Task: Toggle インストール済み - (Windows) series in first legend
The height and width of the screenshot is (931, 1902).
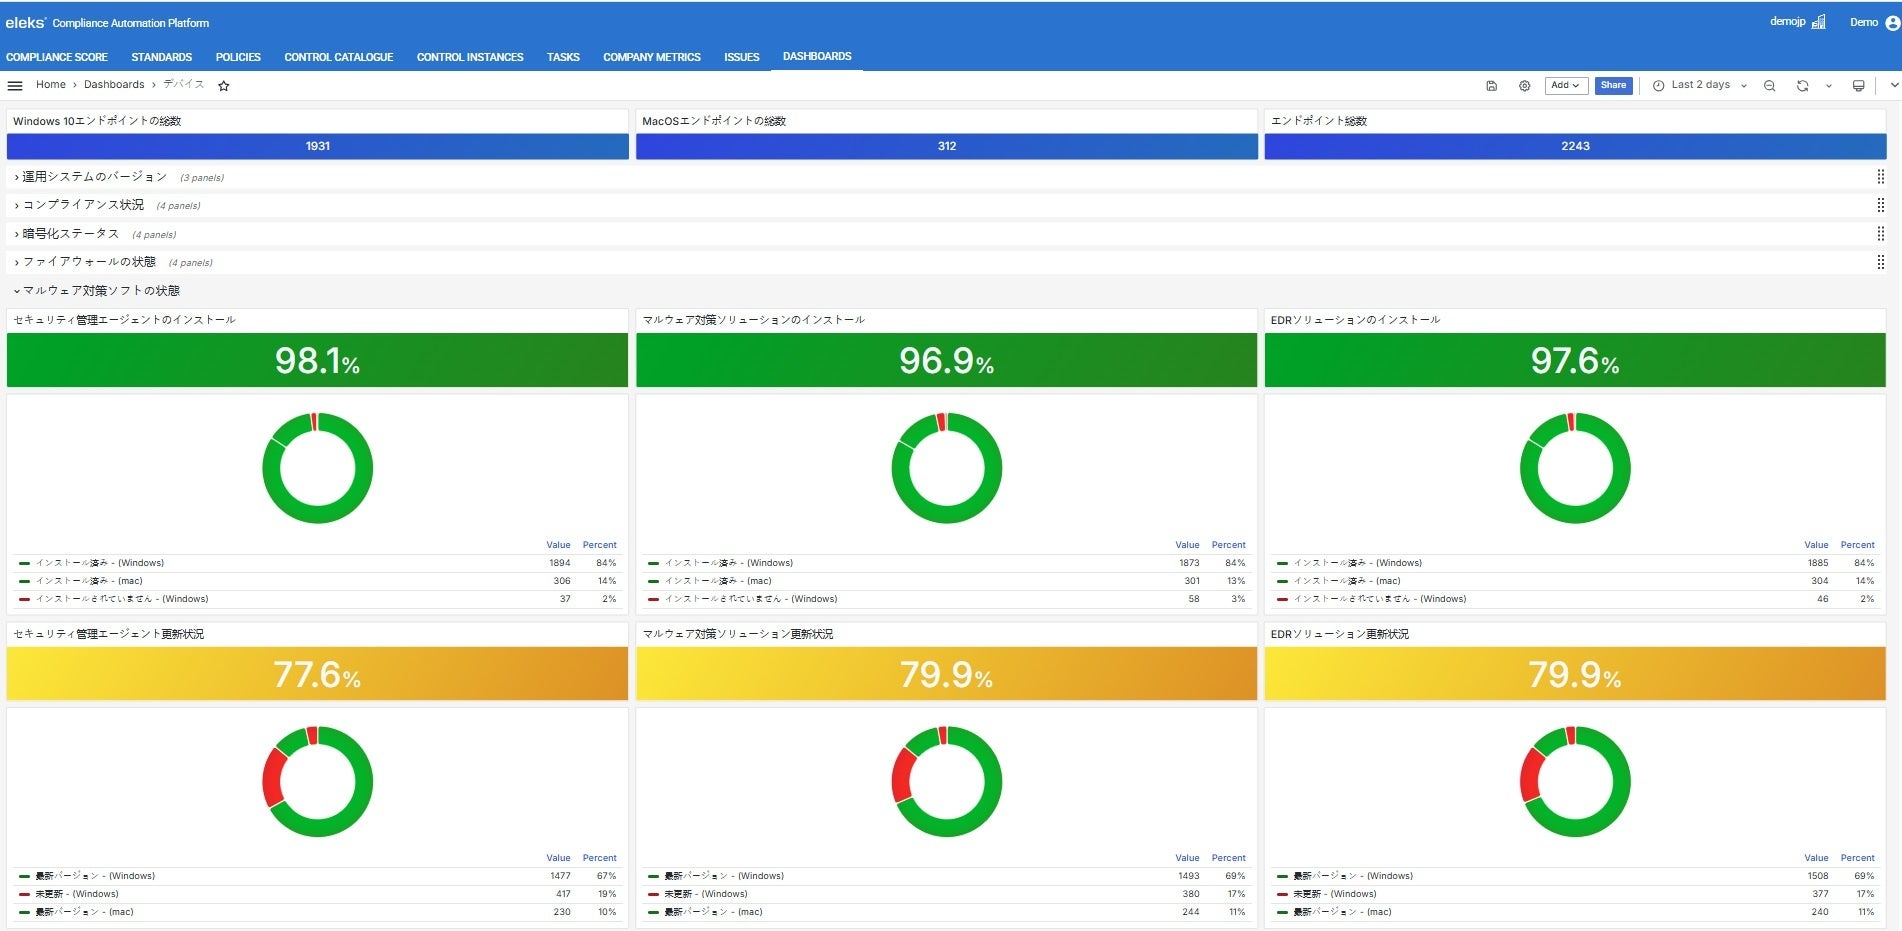Action: [x=99, y=563]
